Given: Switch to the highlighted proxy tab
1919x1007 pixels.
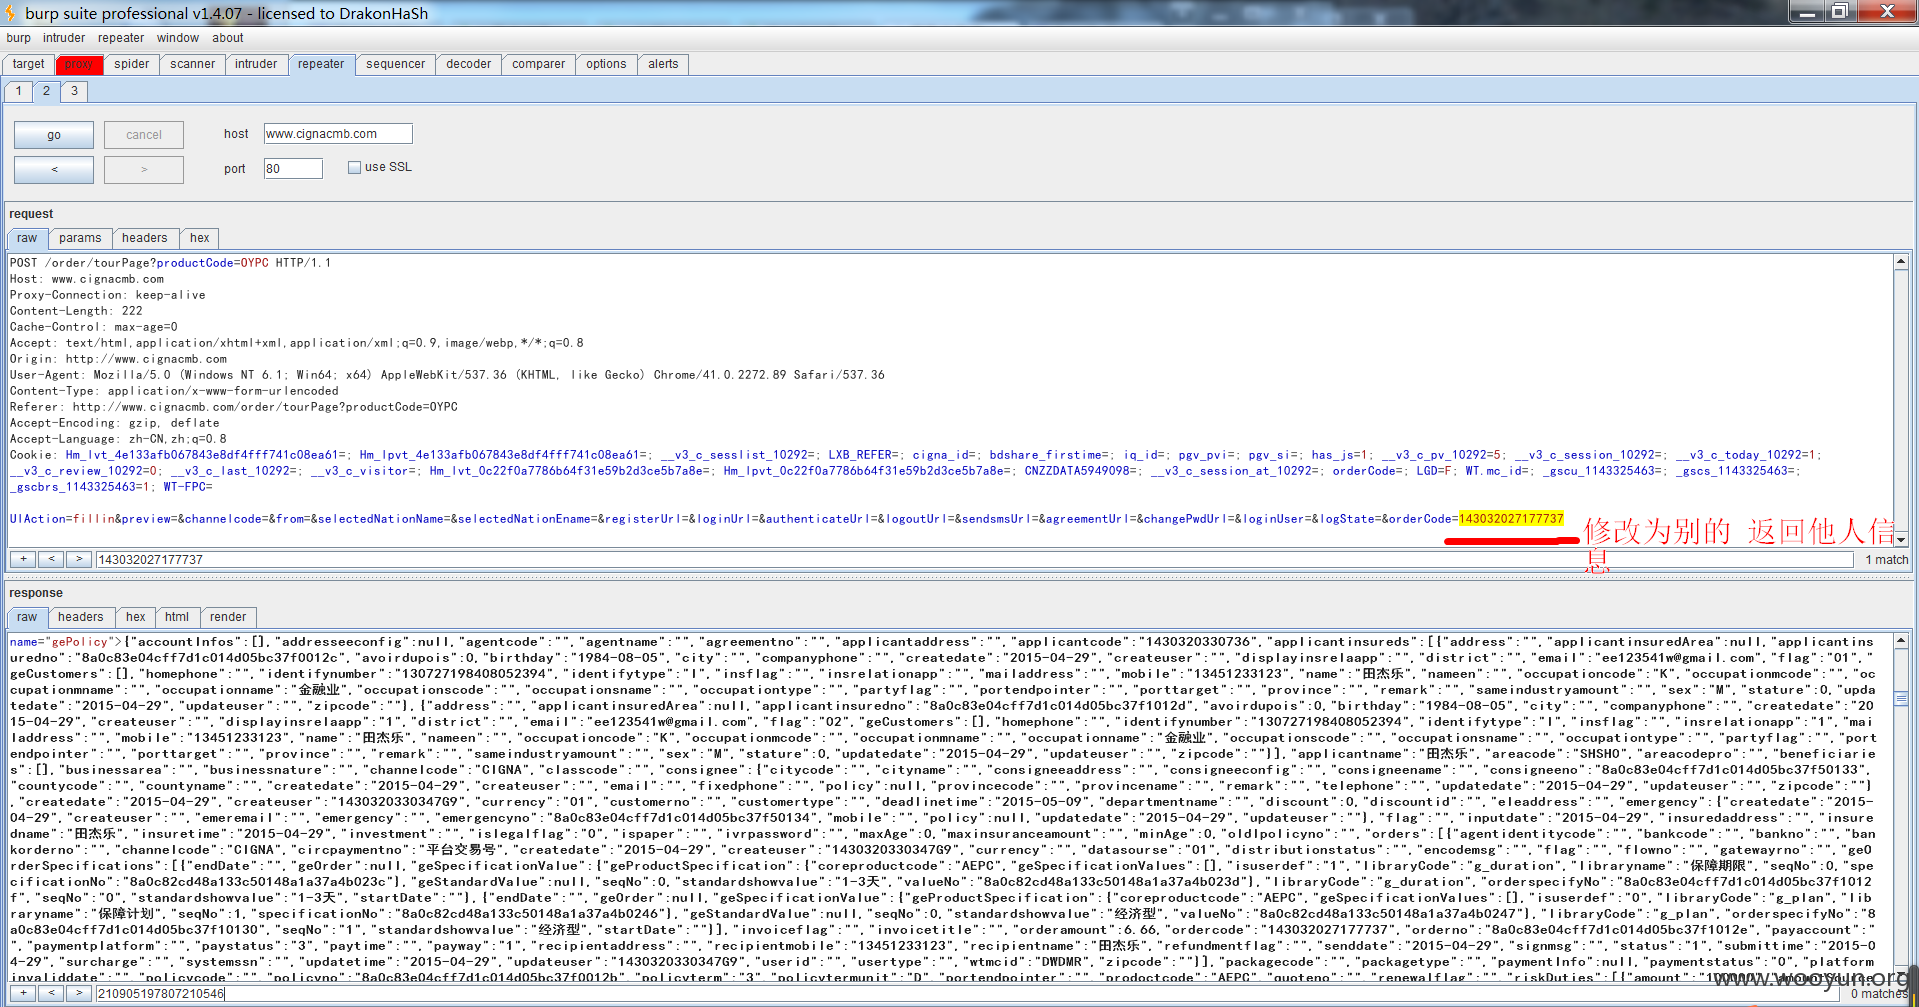Looking at the screenshot, I should click(x=79, y=64).
